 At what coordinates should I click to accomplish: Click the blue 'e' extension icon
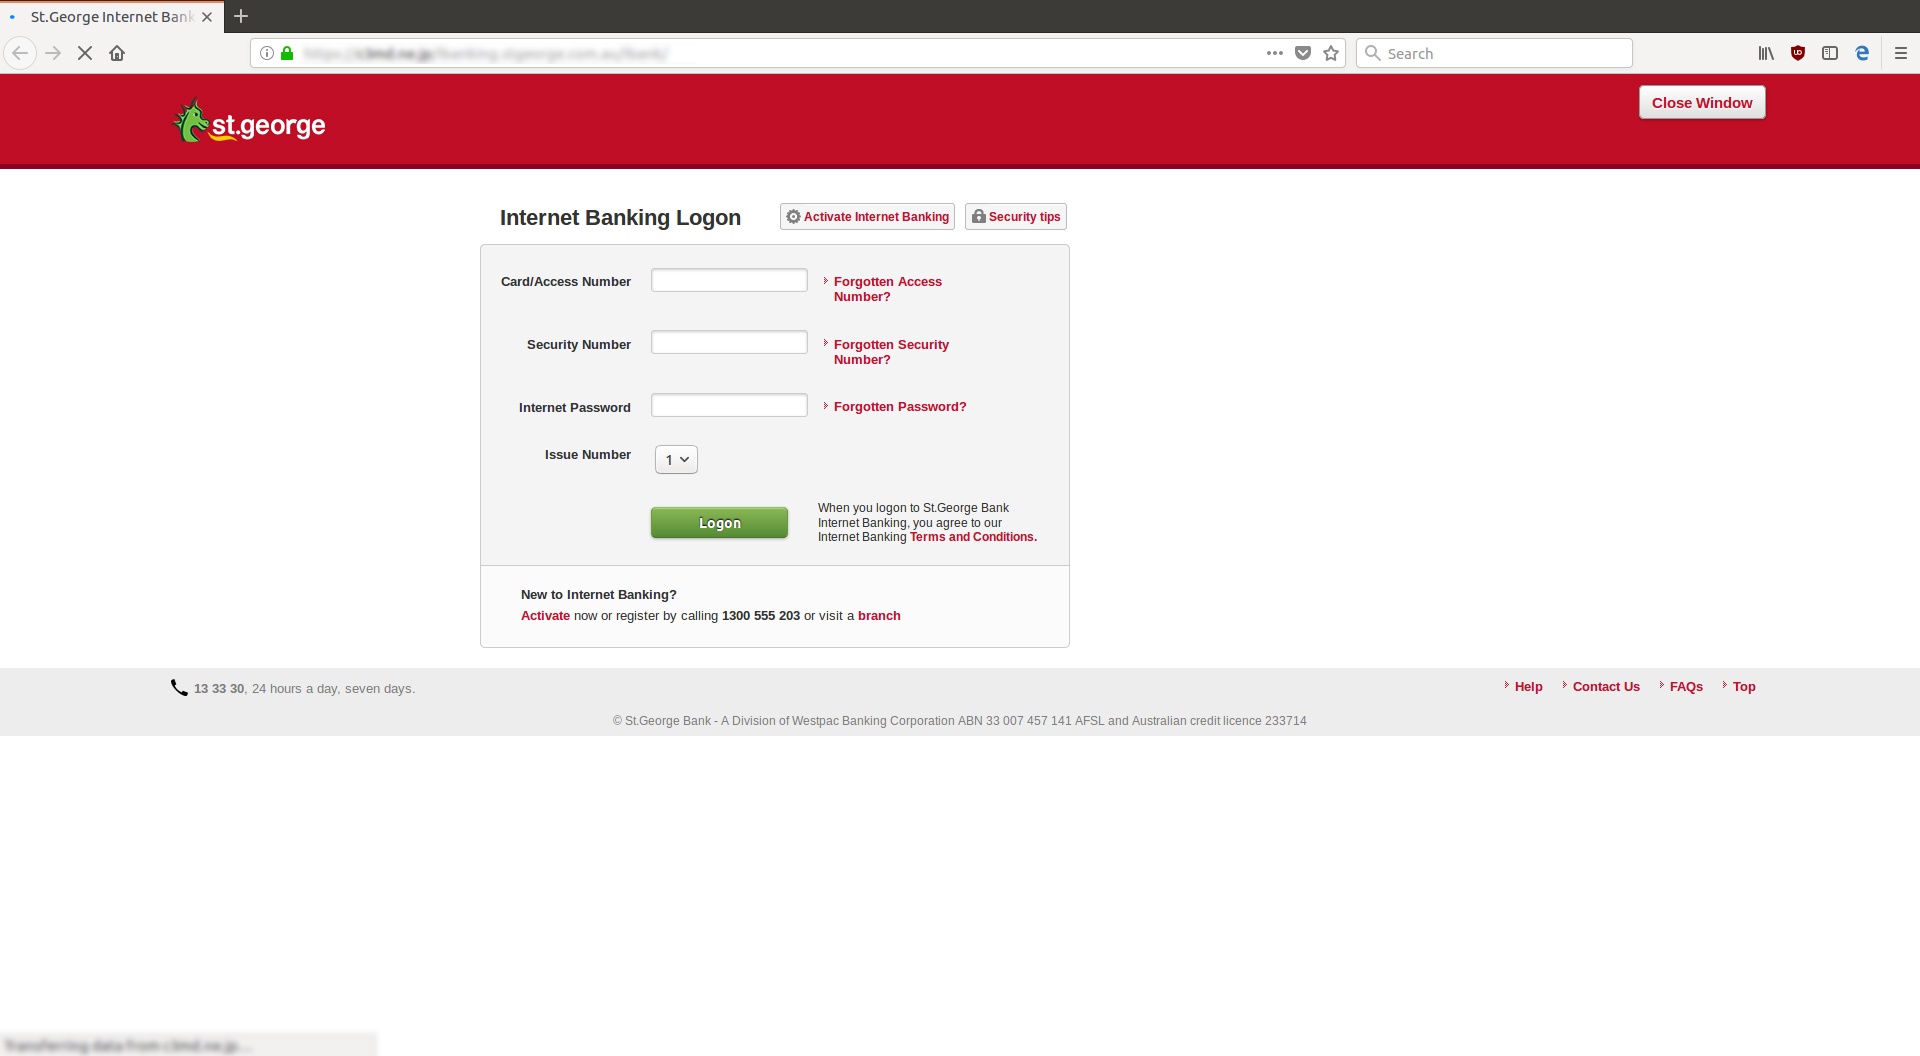(1862, 53)
